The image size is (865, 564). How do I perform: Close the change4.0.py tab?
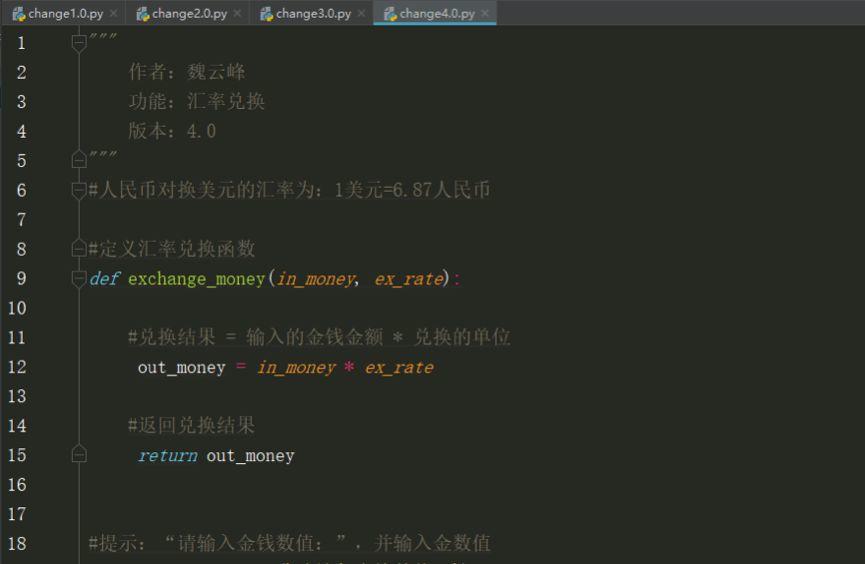(x=485, y=13)
